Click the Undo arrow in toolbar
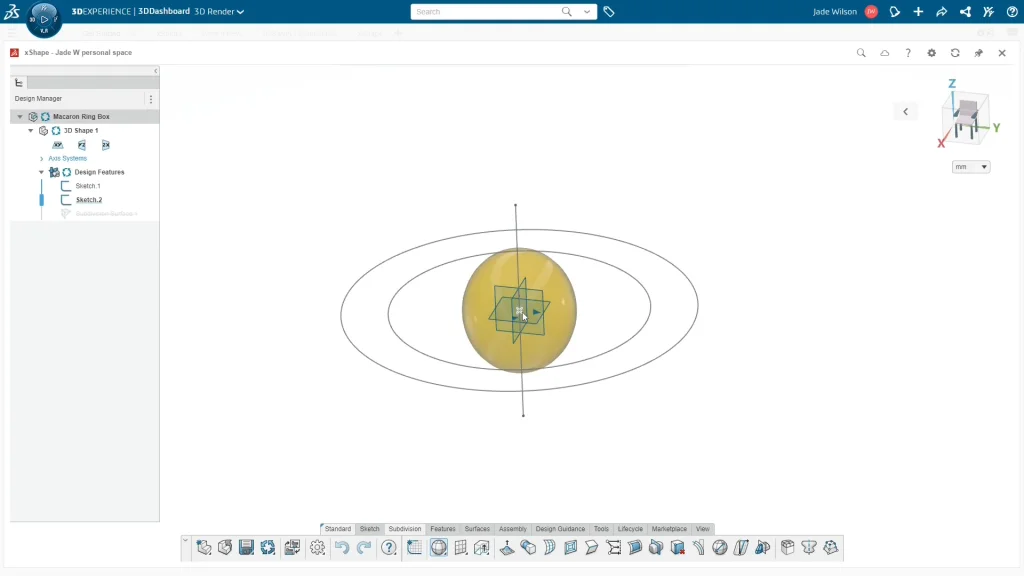The image size is (1024, 576). click(342, 547)
